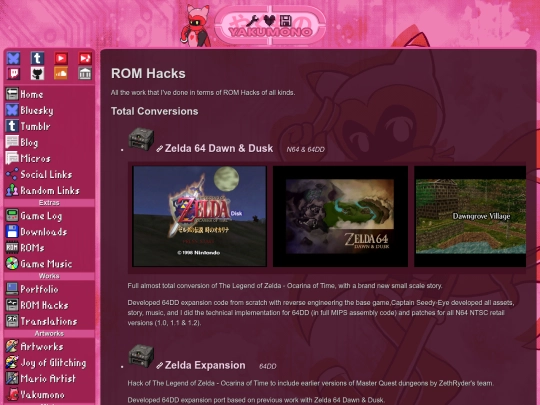Screen dimensions: 540x405
Task: View the Dawngrove Village screenshot
Action: point(470,216)
